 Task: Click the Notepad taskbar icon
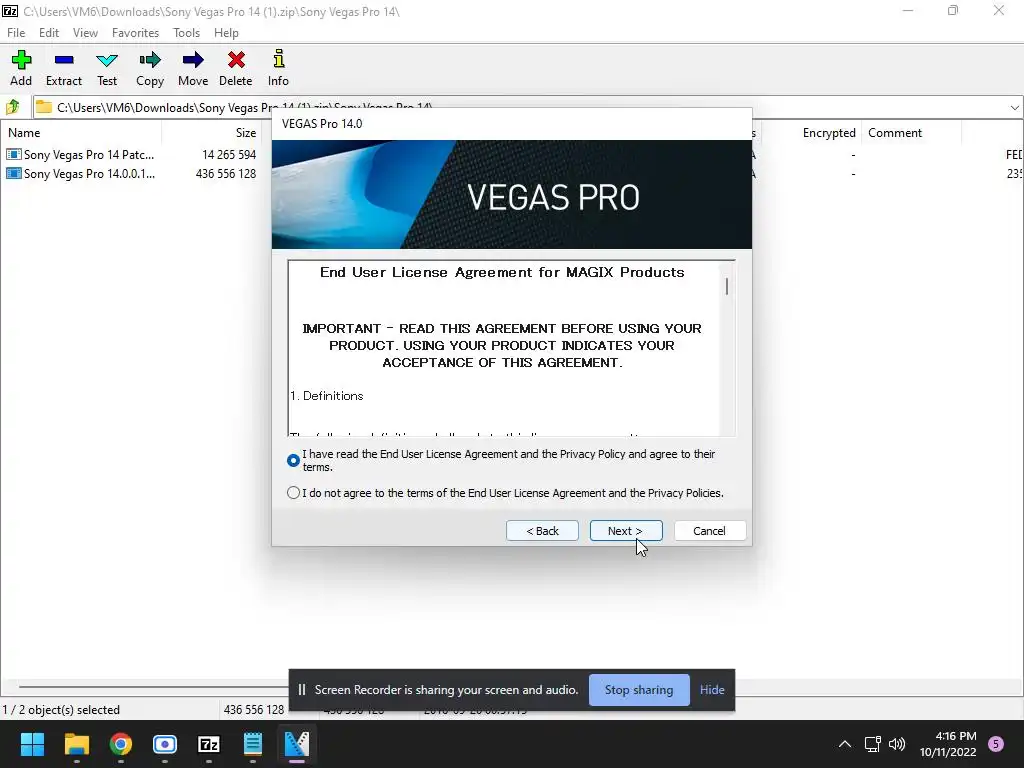coord(253,744)
